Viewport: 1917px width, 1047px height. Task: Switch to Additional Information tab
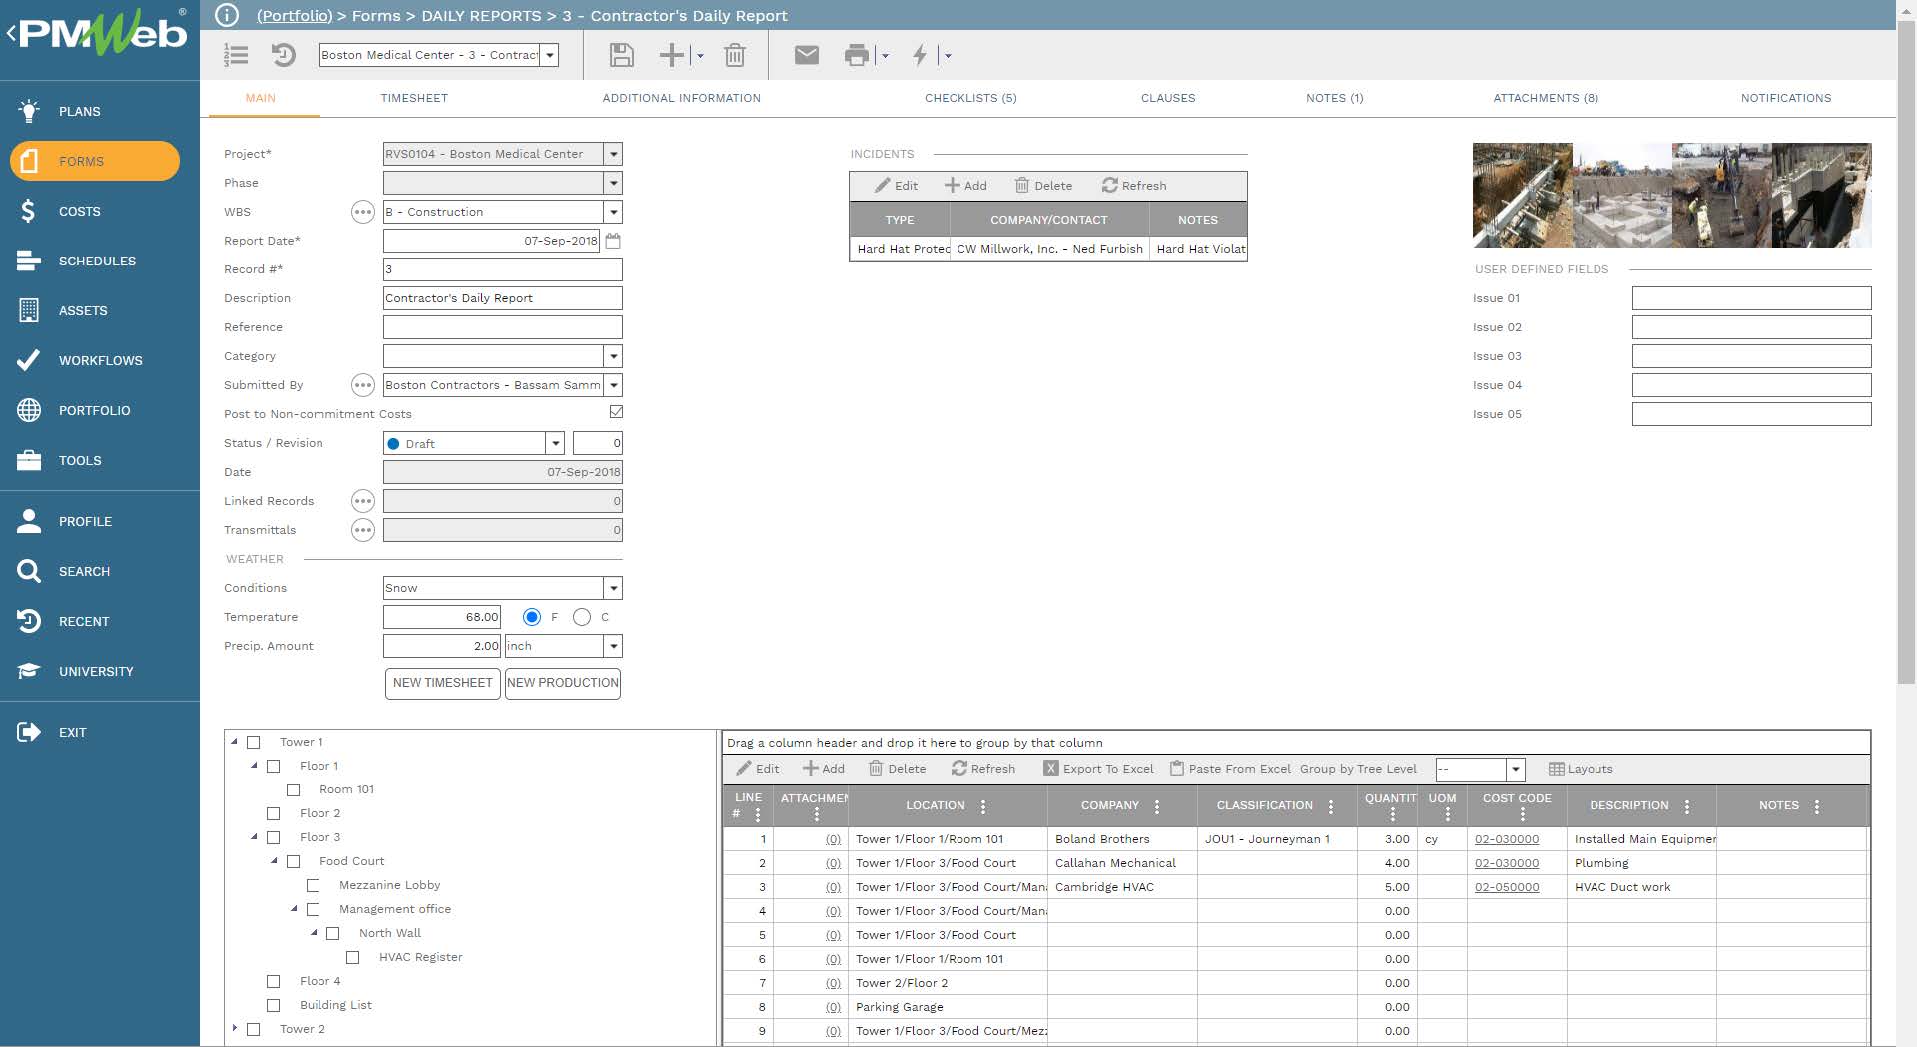pyautogui.click(x=682, y=98)
